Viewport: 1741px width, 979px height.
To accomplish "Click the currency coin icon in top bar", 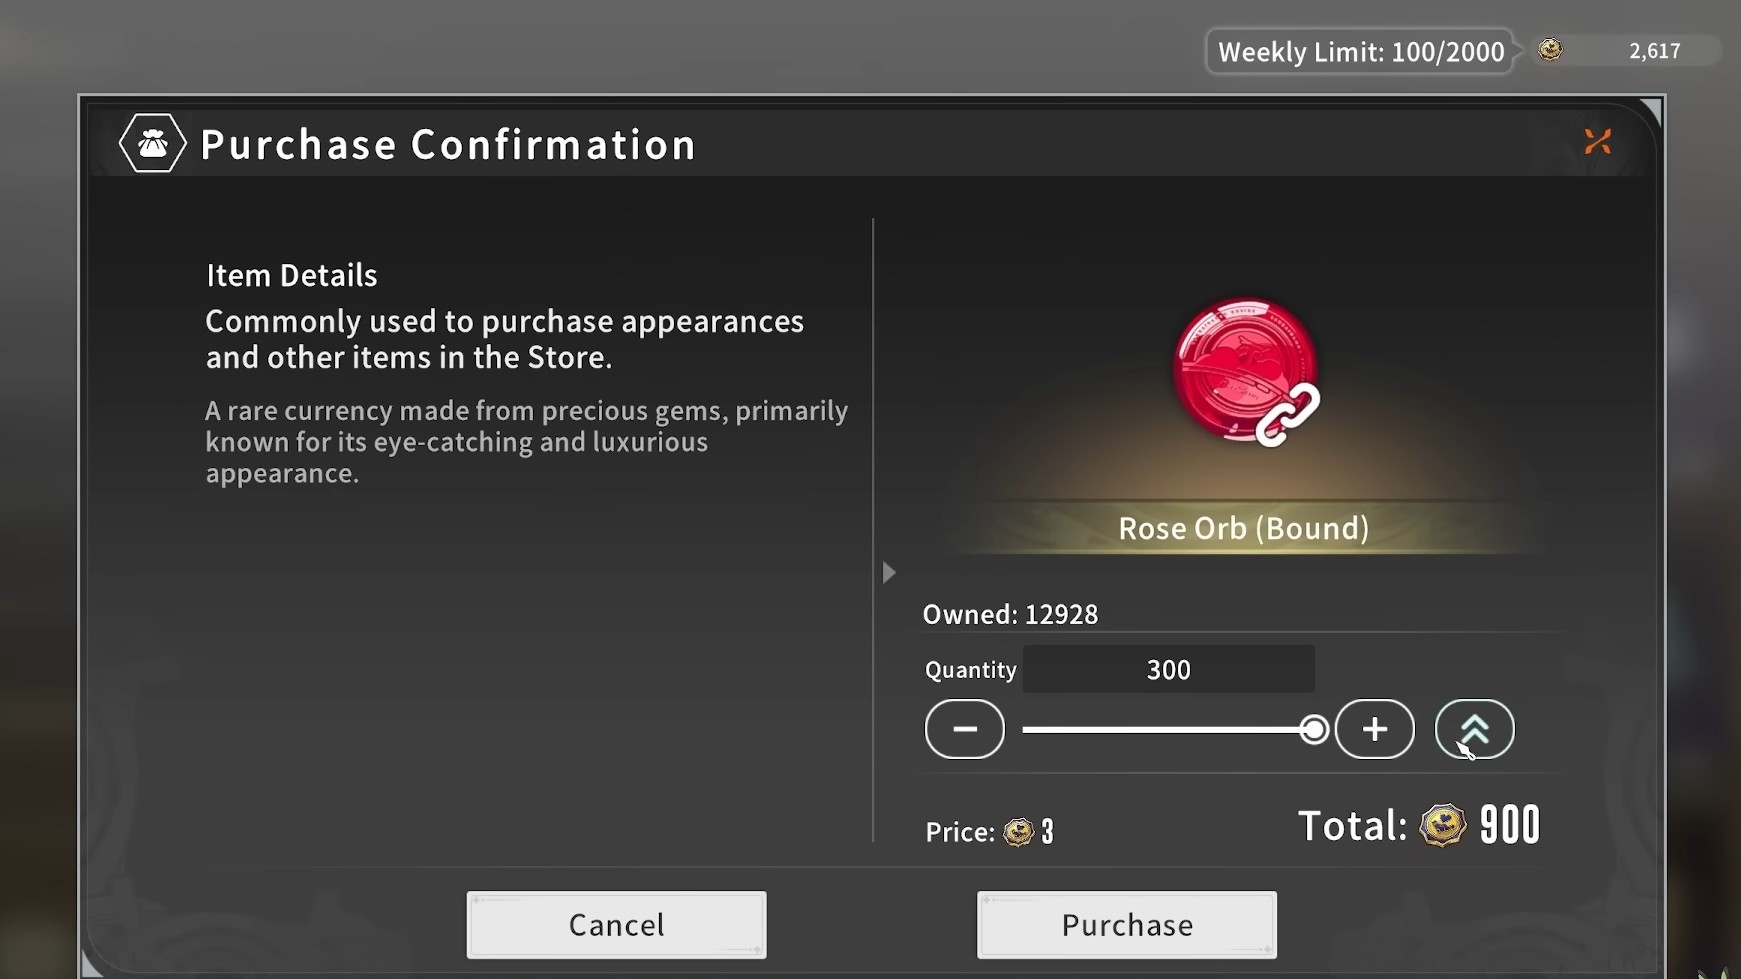I will click(1550, 50).
